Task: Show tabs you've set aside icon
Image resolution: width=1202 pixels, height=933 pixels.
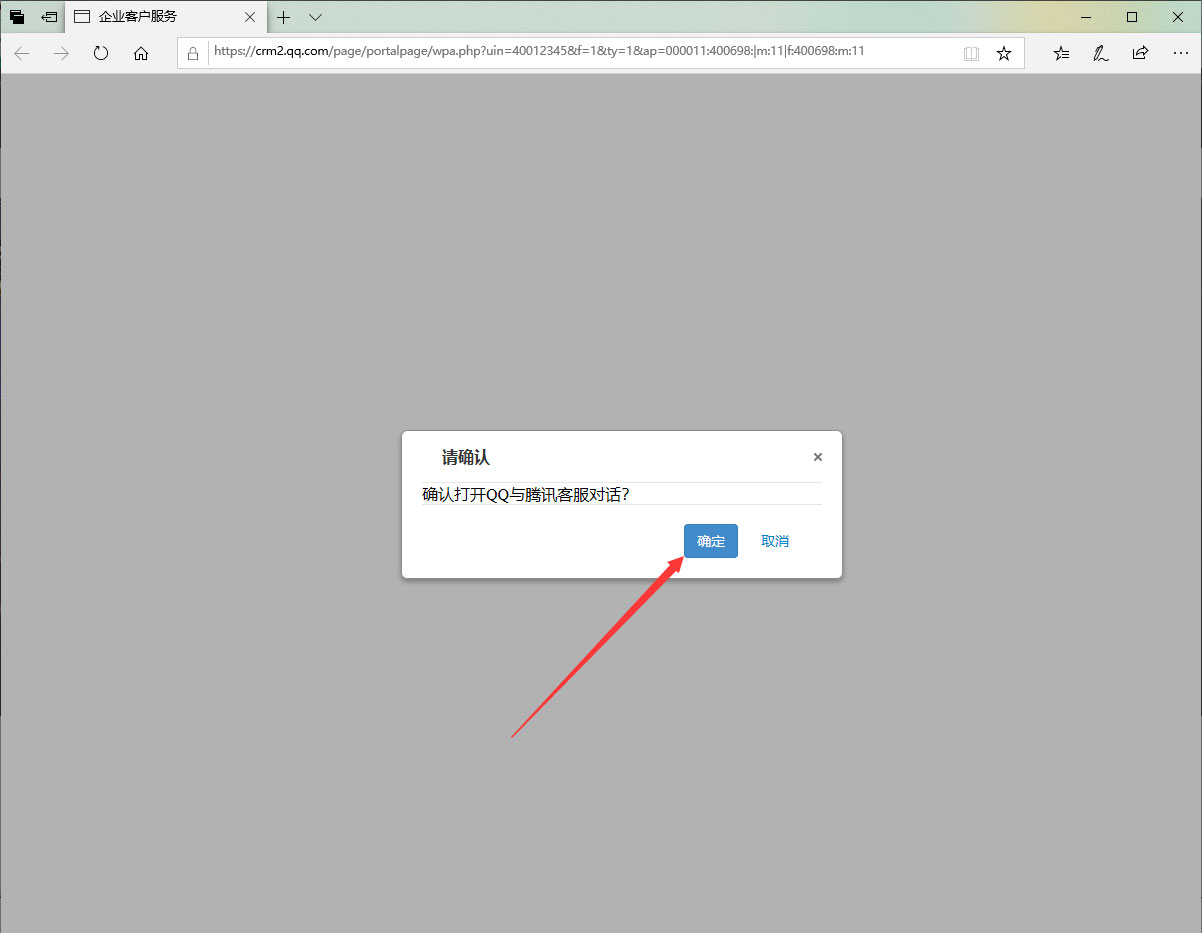Action: [x=17, y=17]
